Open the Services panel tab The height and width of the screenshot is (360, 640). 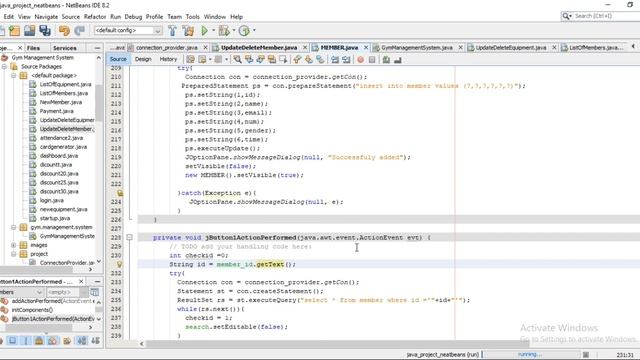click(64, 48)
